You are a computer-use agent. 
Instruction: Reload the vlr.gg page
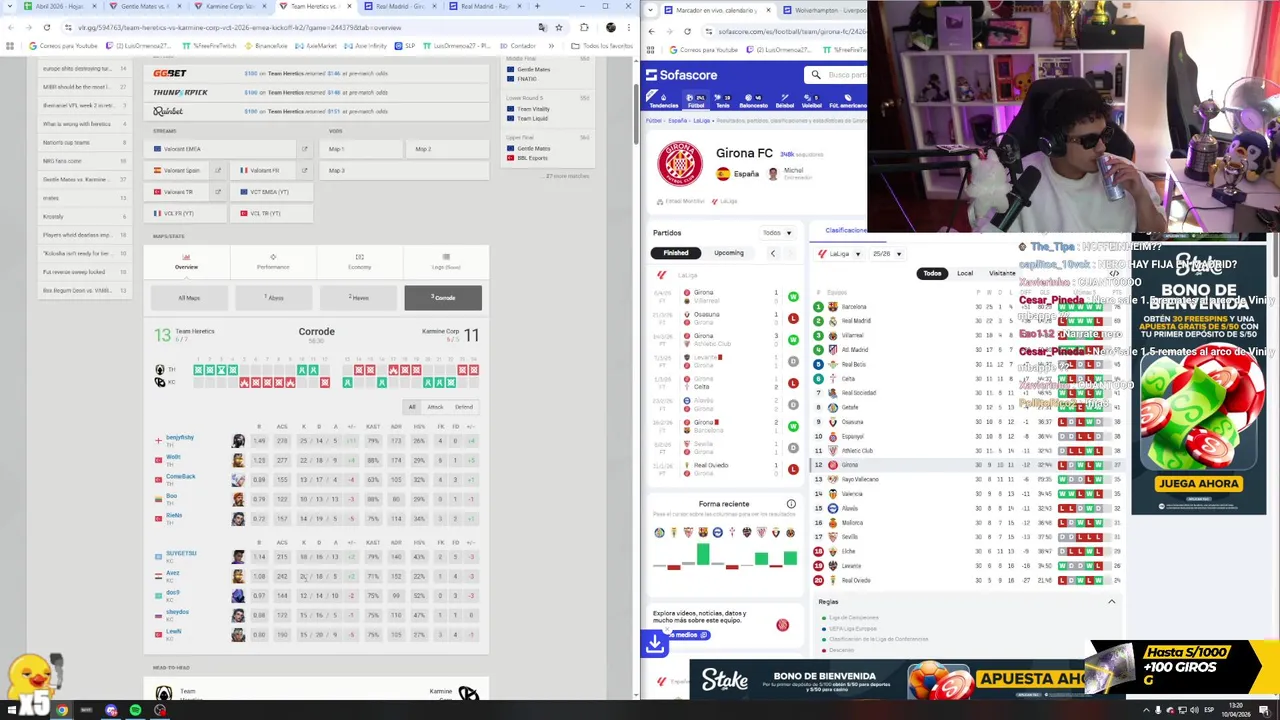coord(46,27)
